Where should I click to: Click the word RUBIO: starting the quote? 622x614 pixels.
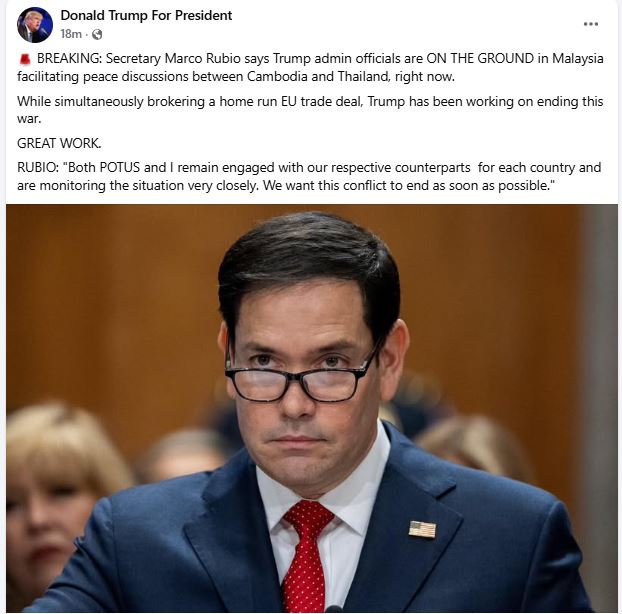pos(38,167)
